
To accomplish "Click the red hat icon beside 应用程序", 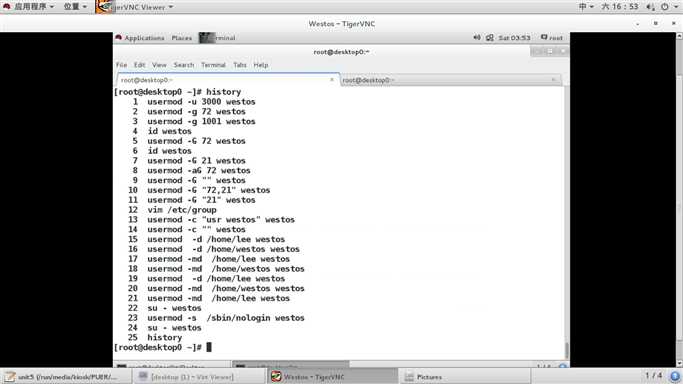I will (7, 7).
